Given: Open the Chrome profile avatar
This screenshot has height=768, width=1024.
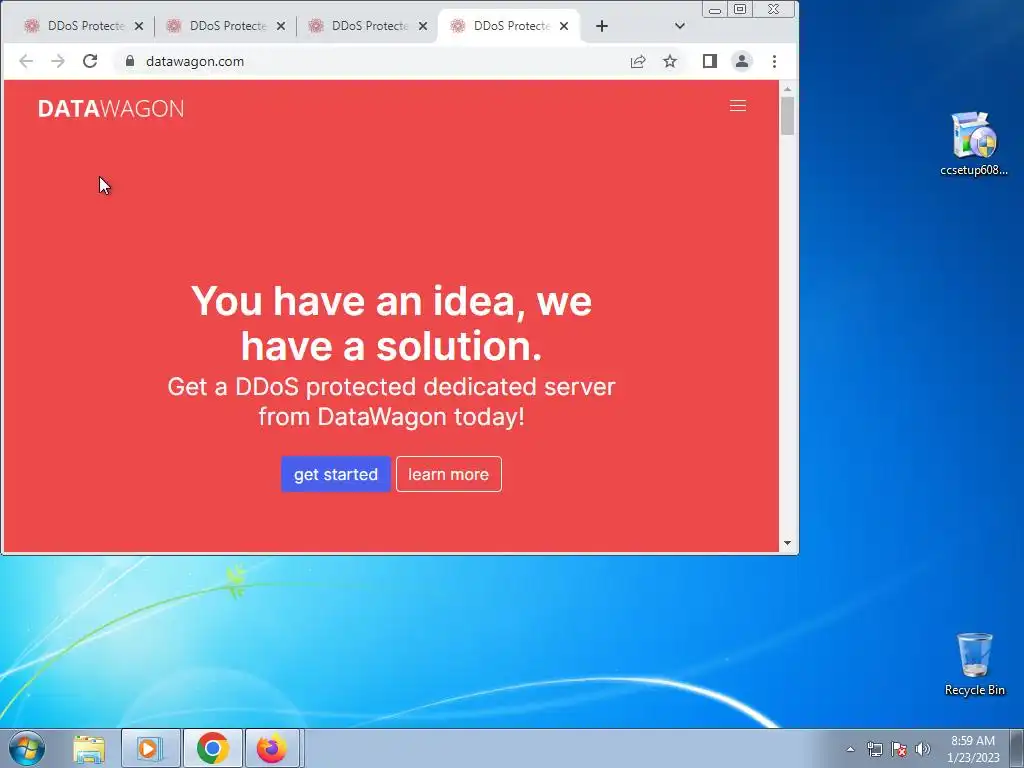Looking at the screenshot, I should tap(742, 61).
